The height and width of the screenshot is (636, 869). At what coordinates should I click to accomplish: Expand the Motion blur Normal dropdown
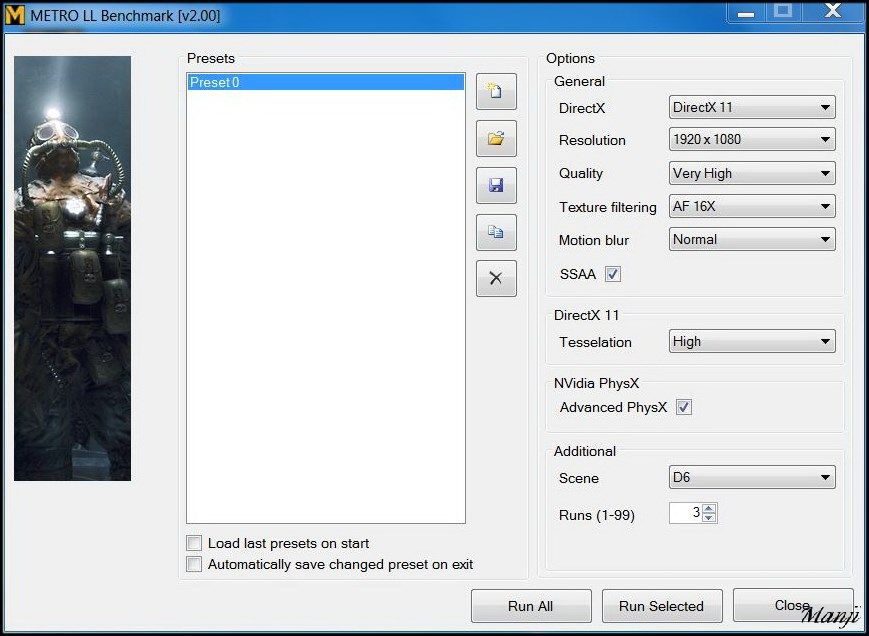(752, 239)
